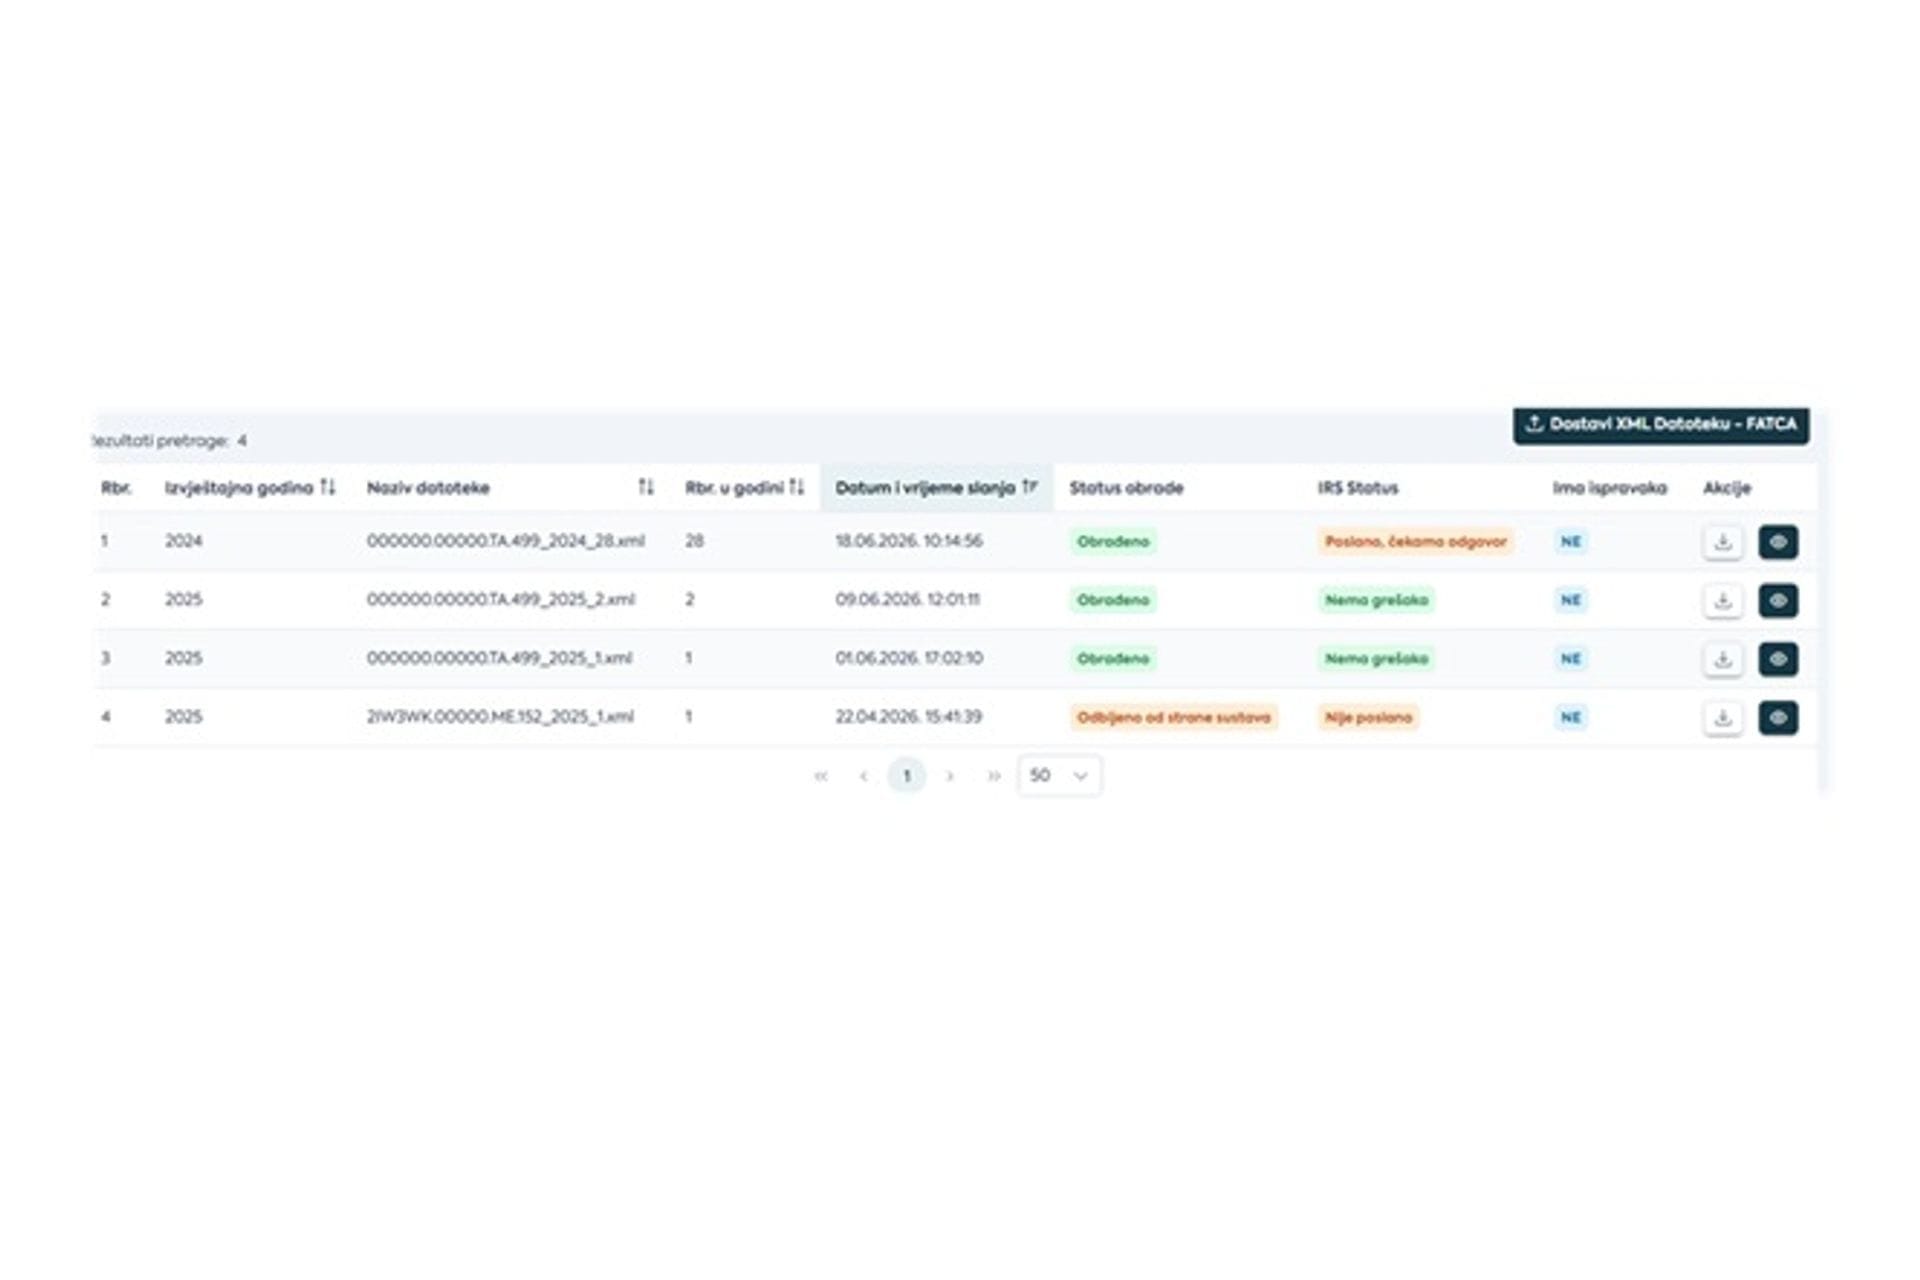This screenshot has width=1920, height=1280.
Task: Download file 000000.00000.TA.499_2025_2.xml
Action: [1722, 600]
